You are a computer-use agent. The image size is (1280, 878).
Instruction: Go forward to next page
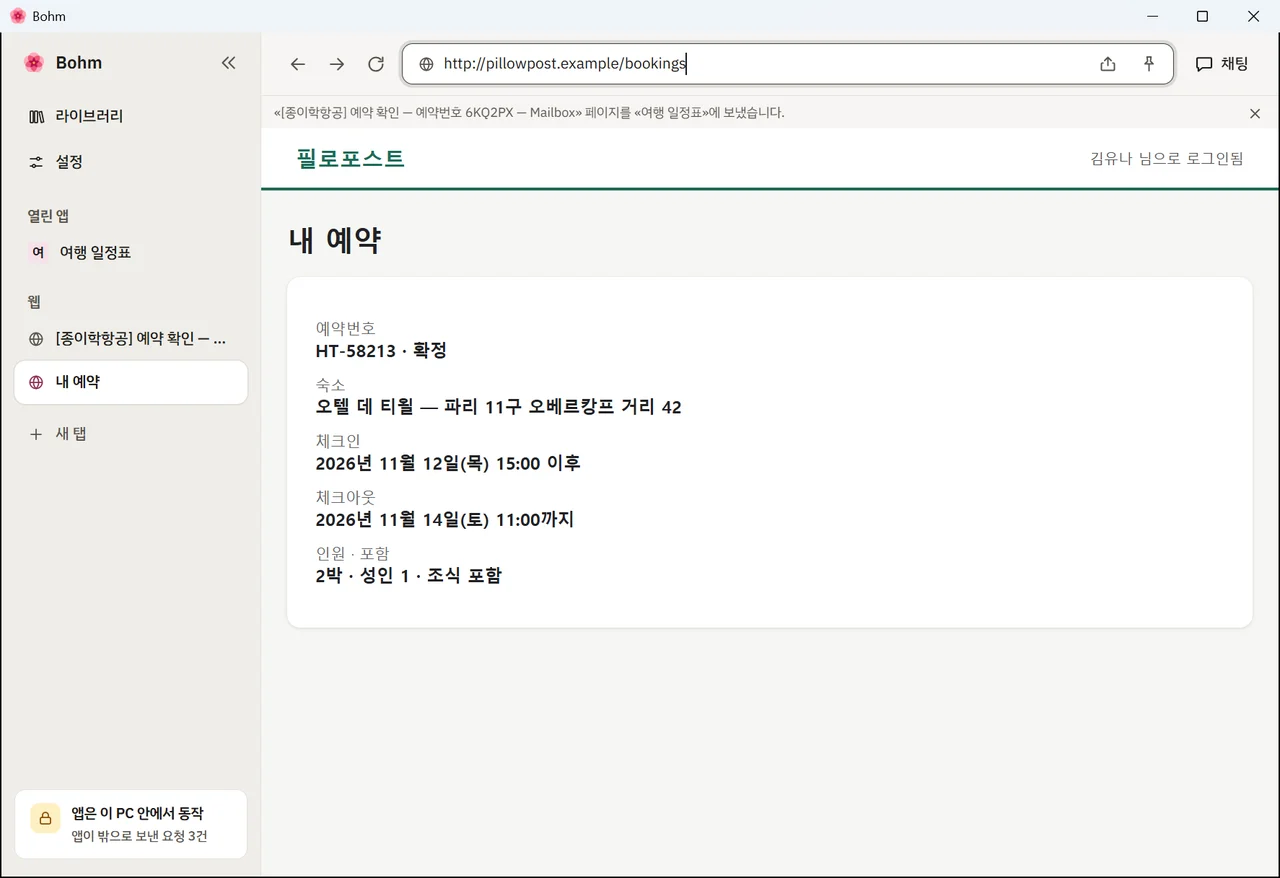point(337,64)
